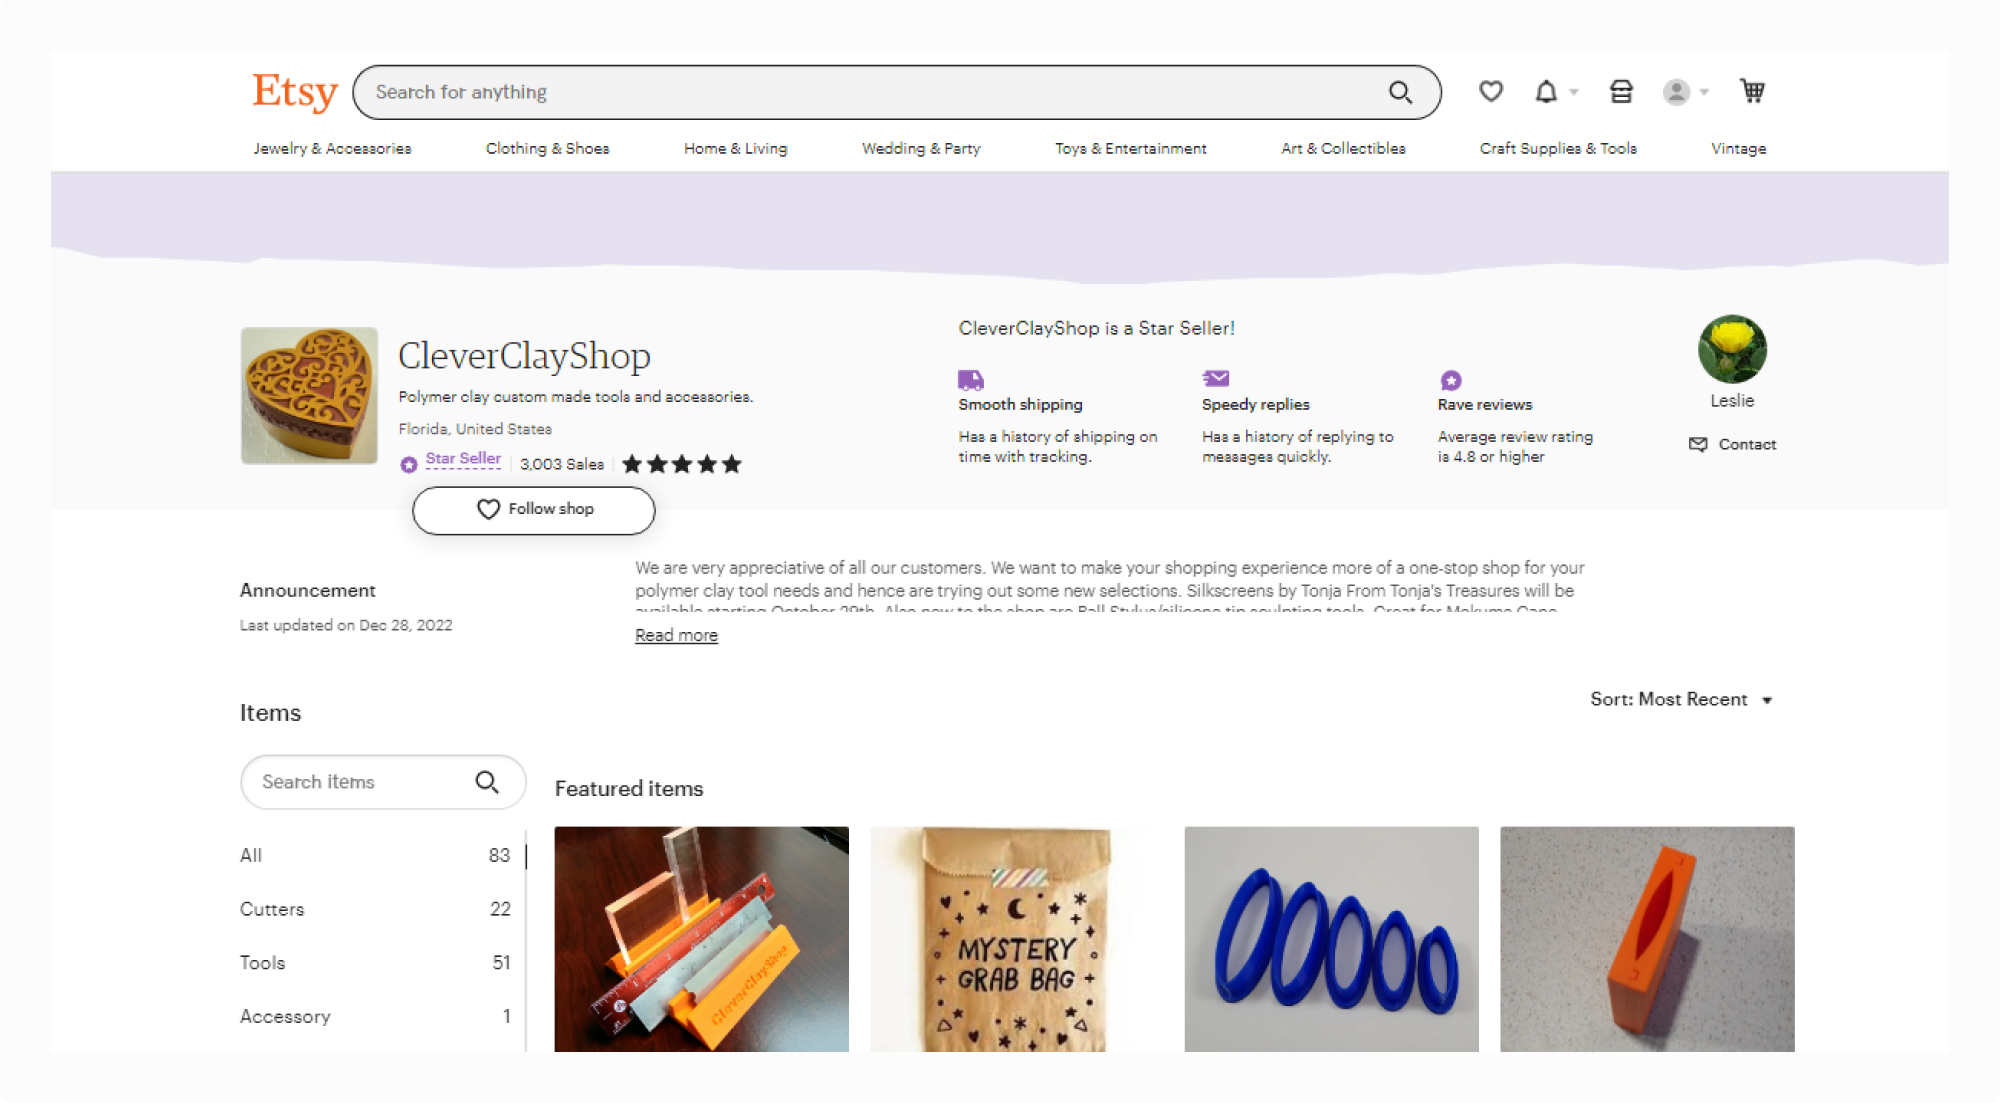
Task: Click the 3,003 Sales text
Action: [x=562, y=464]
